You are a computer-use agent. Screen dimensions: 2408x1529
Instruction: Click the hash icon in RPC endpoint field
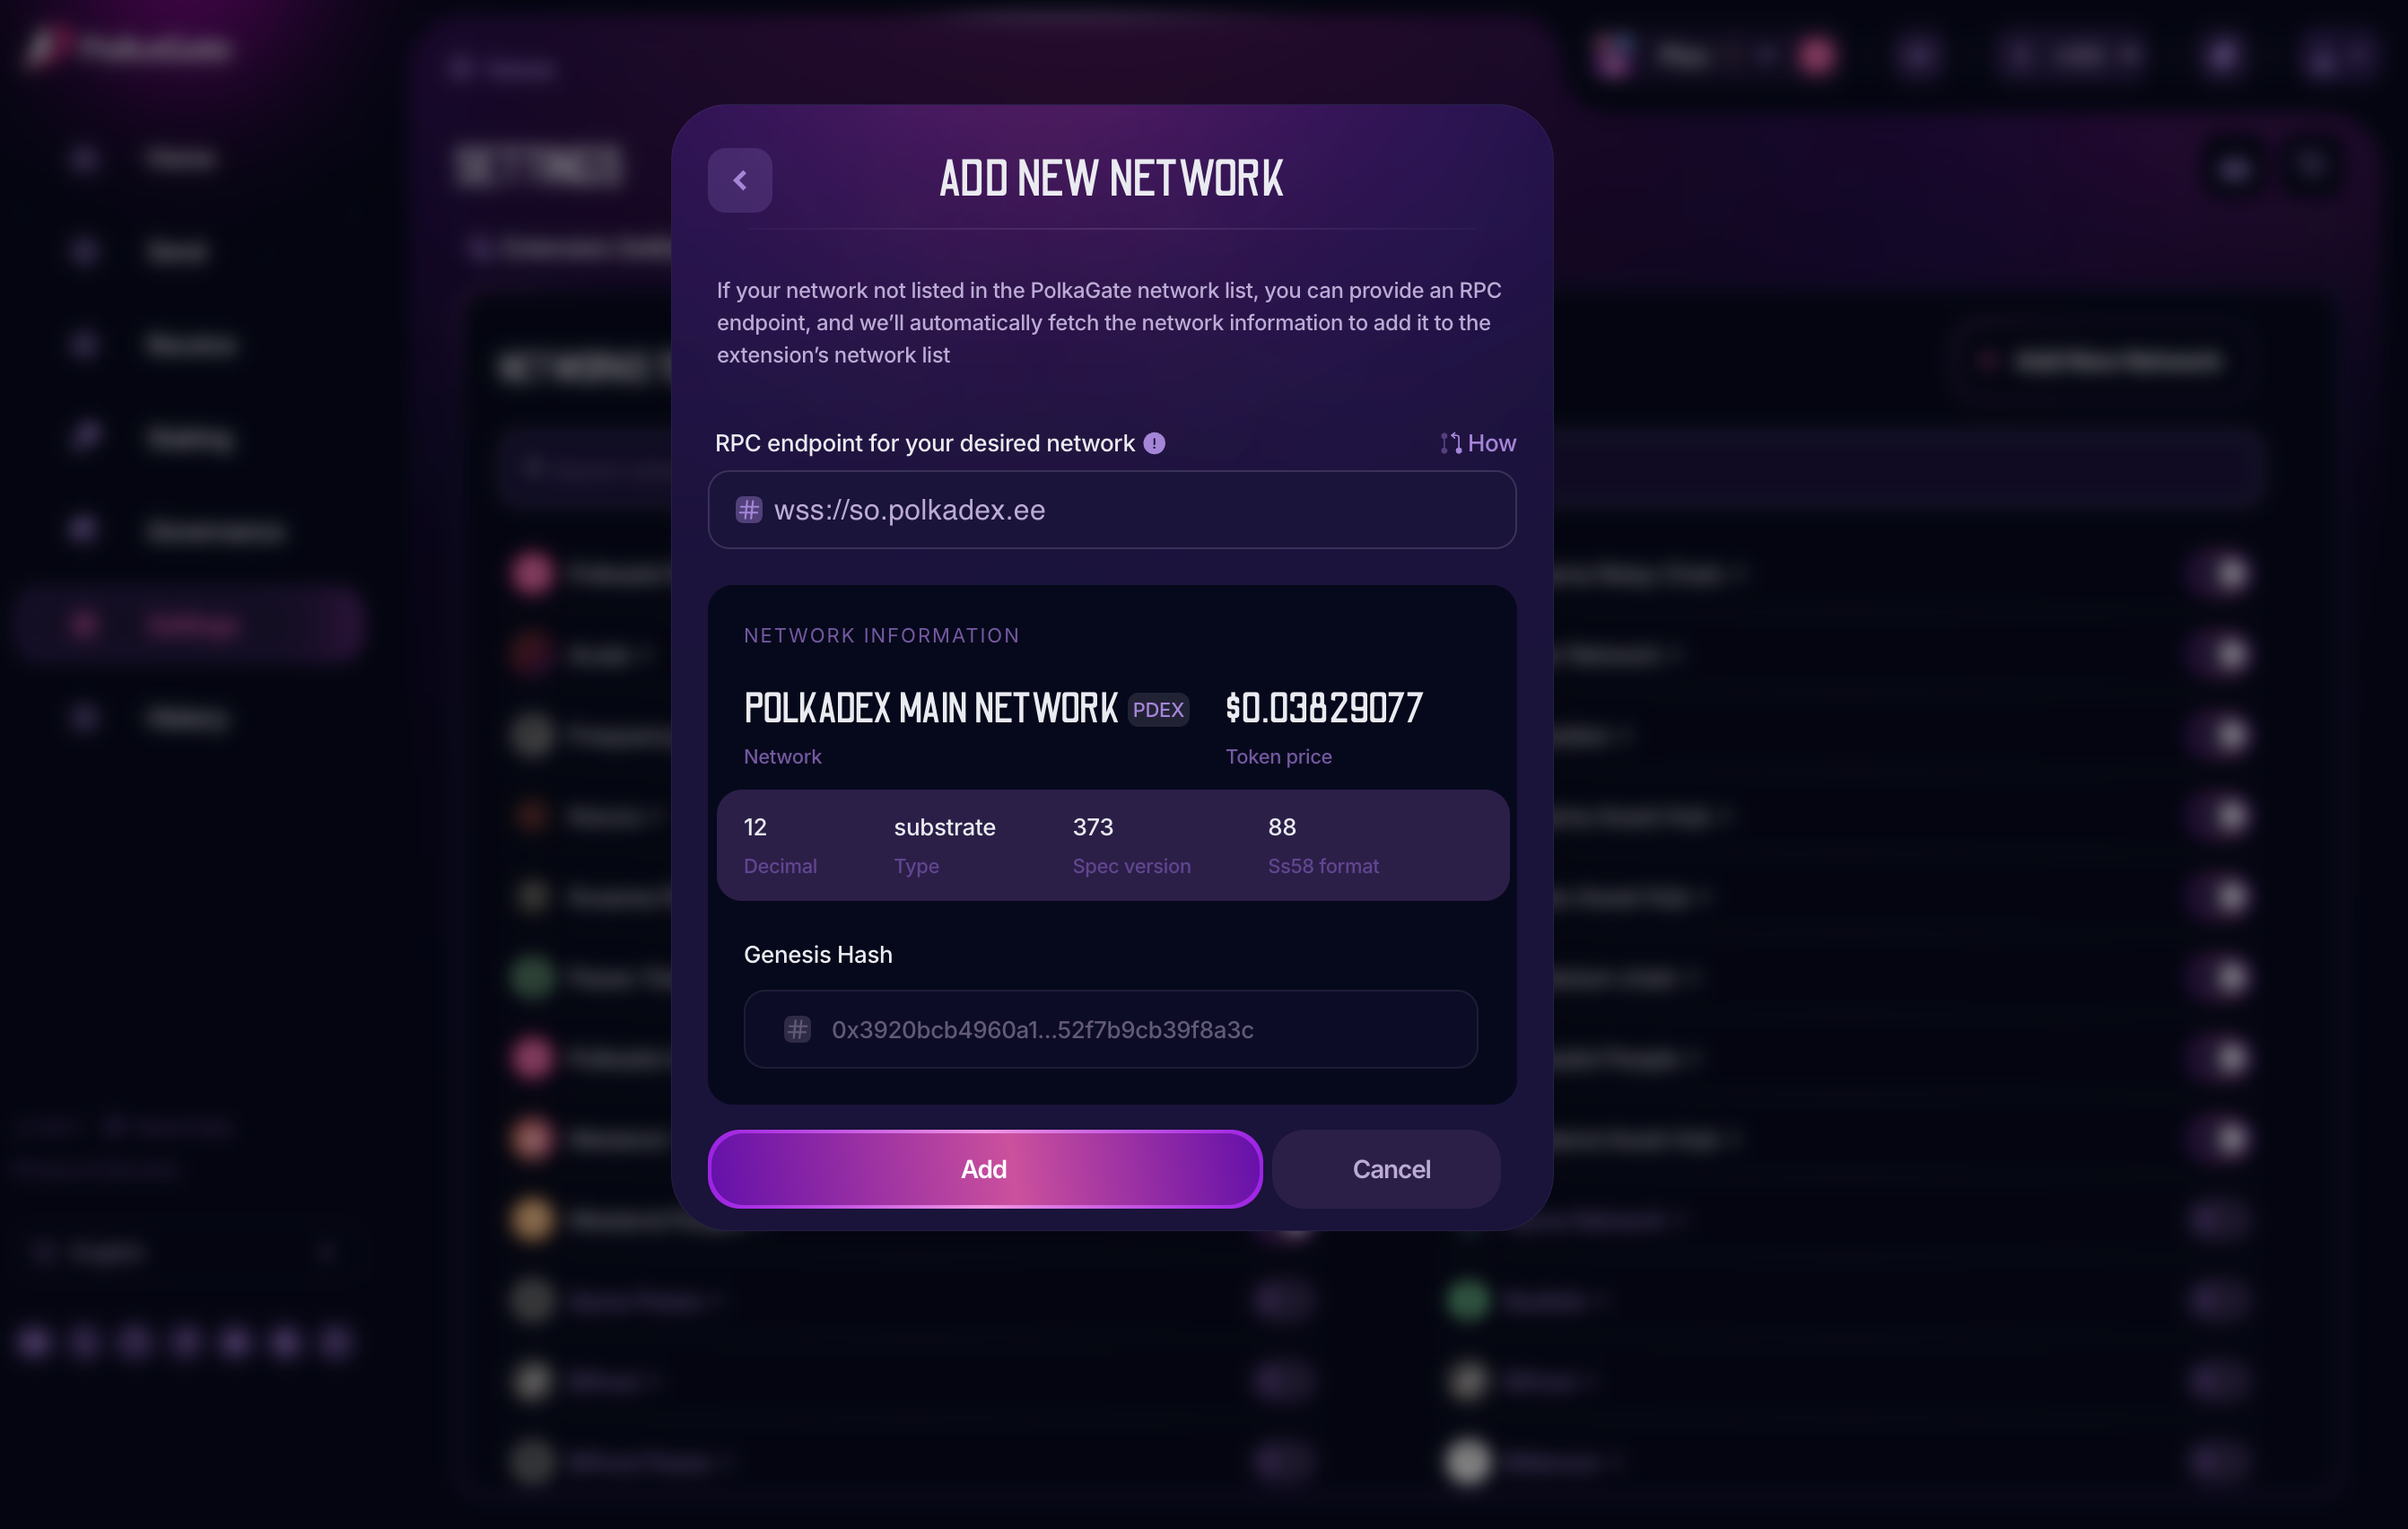(749, 510)
